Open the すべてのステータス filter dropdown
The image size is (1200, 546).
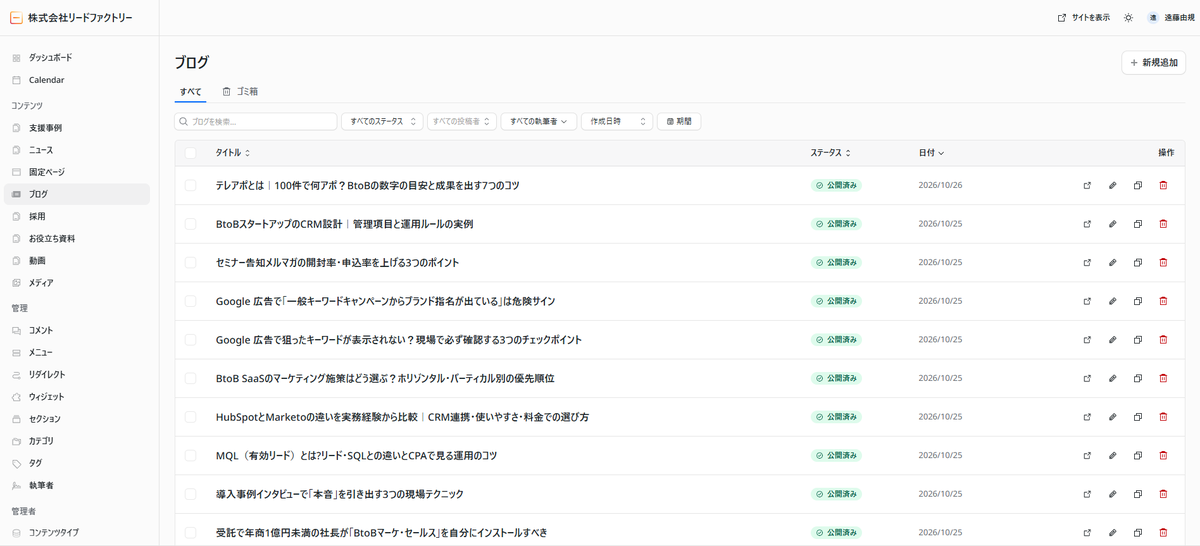point(382,121)
